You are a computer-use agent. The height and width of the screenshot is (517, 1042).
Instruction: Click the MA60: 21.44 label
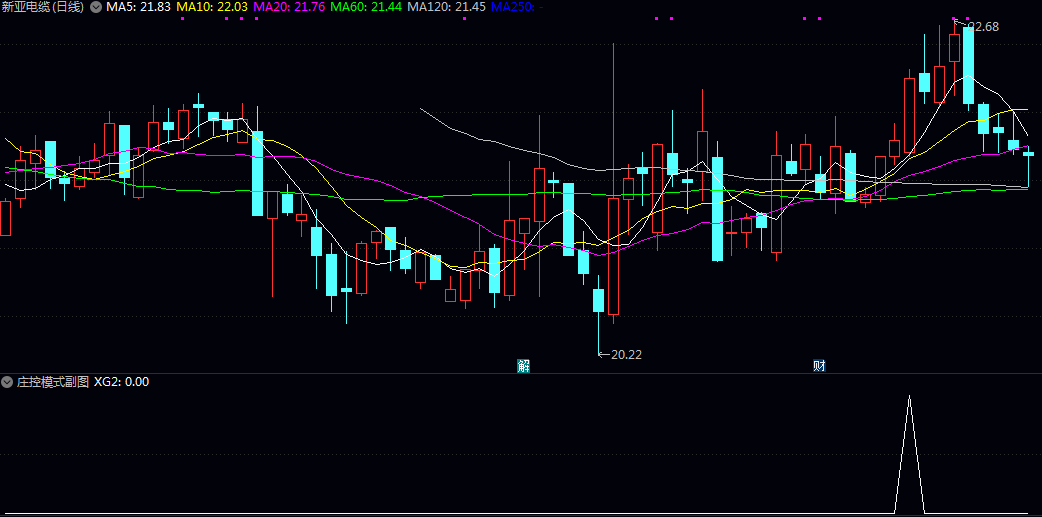coord(366,7)
